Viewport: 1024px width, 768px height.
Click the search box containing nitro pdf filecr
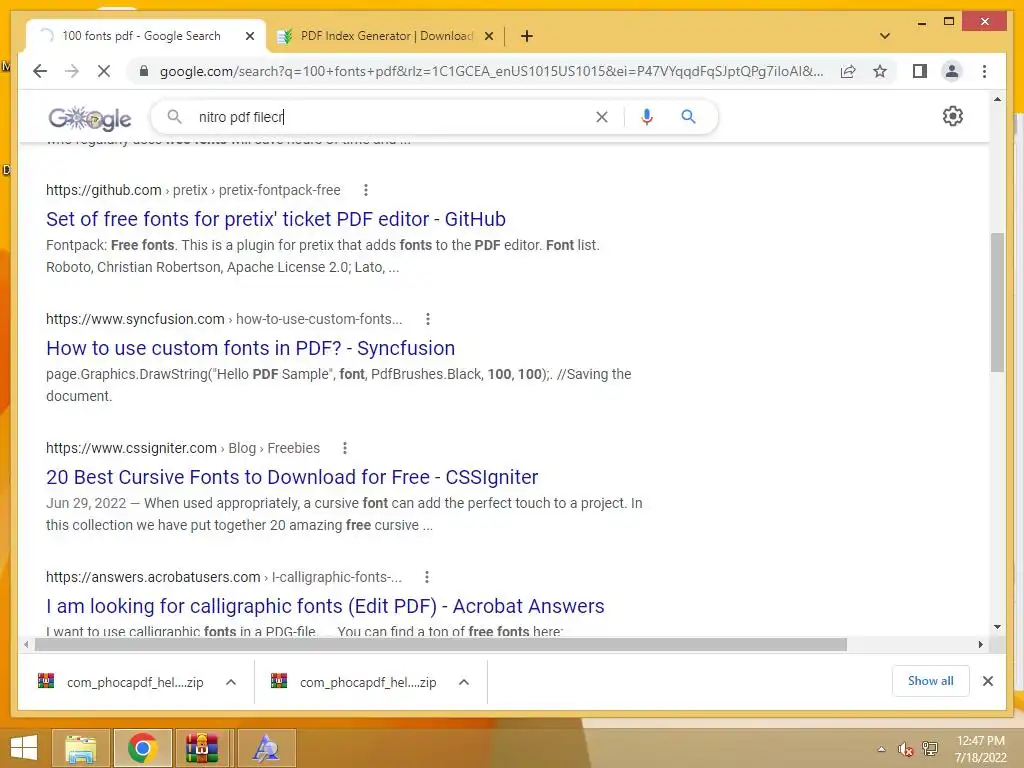[x=392, y=117]
